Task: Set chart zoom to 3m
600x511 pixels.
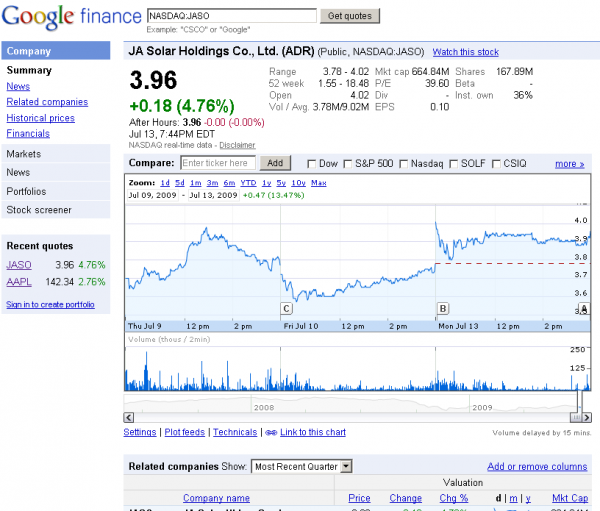Action: click(x=212, y=183)
